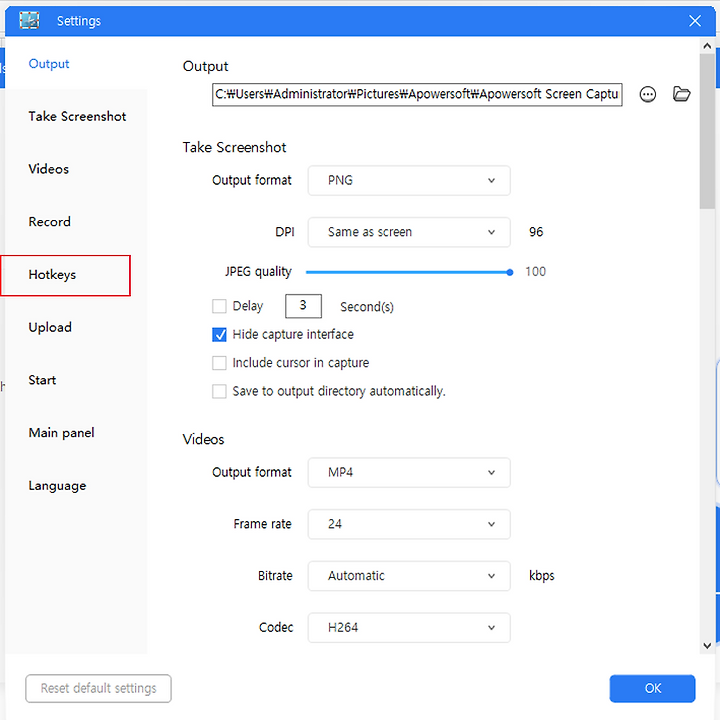Switch to the Videos sidebar section
Image resolution: width=720 pixels, height=720 pixels.
[49, 169]
